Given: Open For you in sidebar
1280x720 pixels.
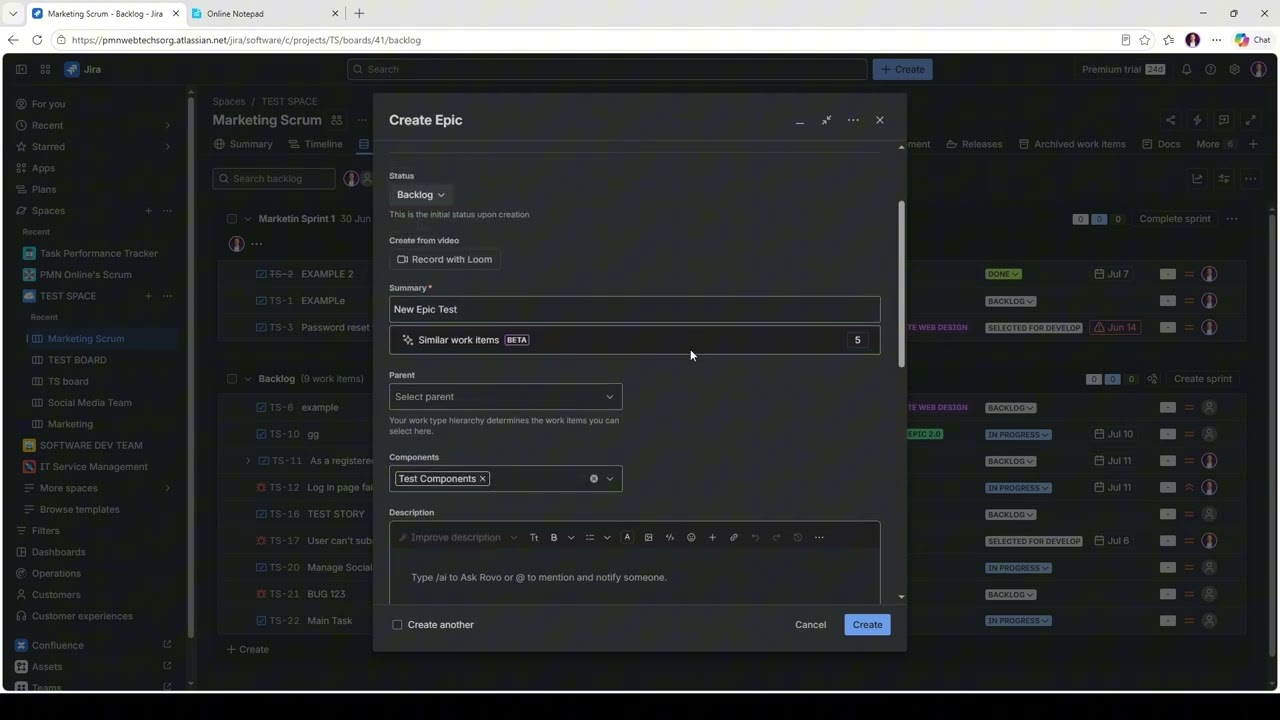Looking at the screenshot, I should pos(48,104).
